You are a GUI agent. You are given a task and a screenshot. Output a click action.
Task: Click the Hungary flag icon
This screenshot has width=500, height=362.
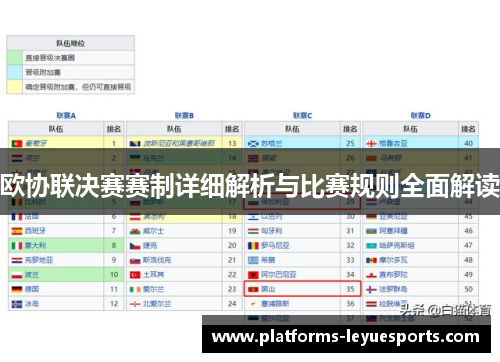point(253,231)
